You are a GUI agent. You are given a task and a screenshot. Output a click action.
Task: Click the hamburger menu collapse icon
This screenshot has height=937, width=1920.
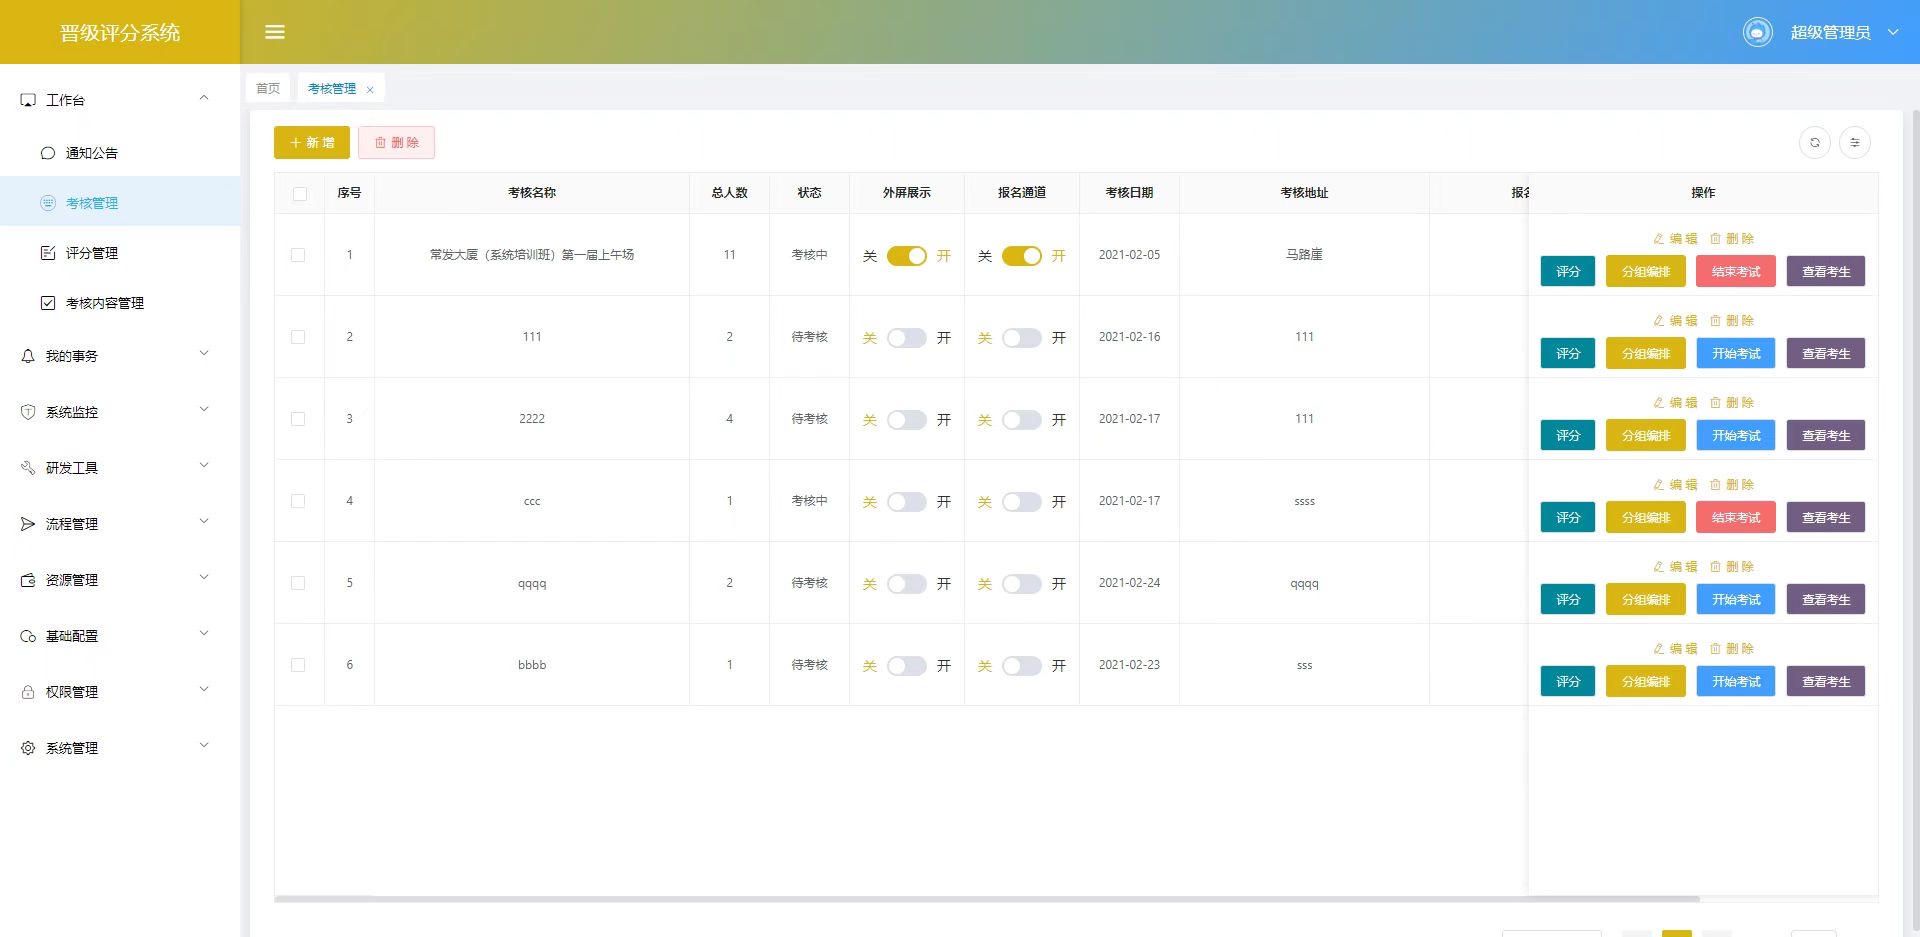click(275, 32)
